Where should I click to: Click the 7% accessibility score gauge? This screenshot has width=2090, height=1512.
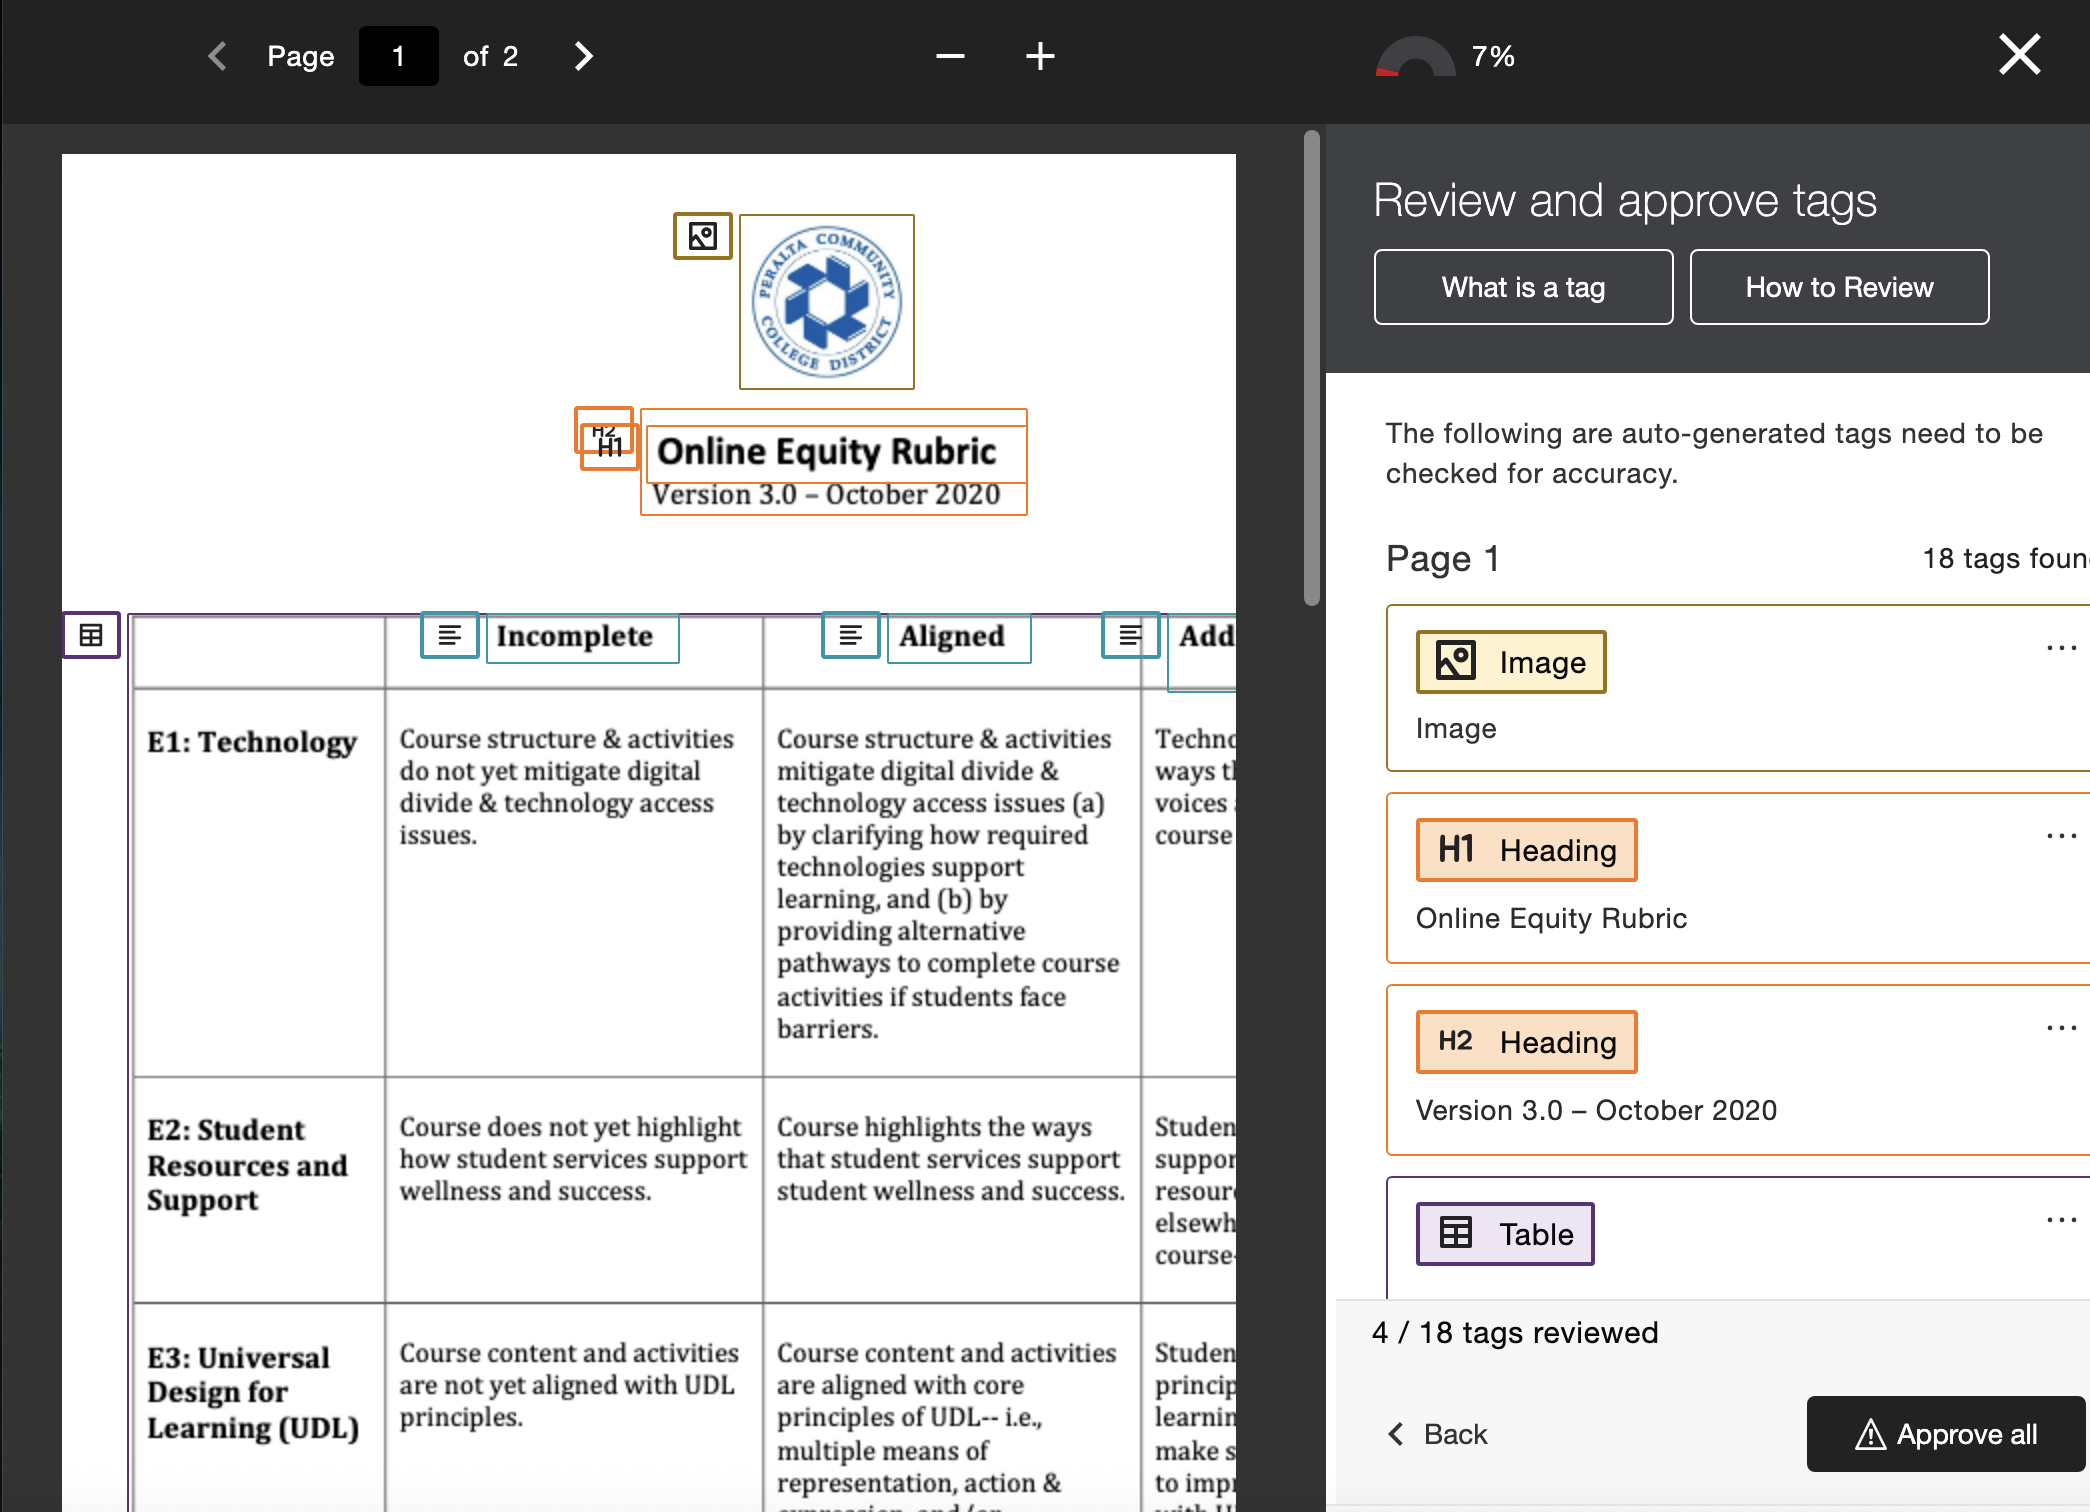coord(1415,57)
